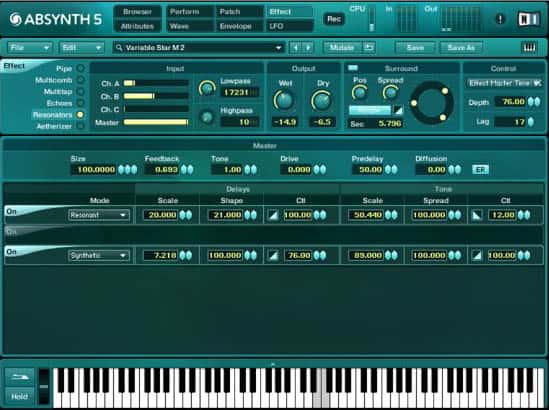Viewport: 549px width, 410px height.
Task: Click the surround path curve icon
Action: pos(398,110)
